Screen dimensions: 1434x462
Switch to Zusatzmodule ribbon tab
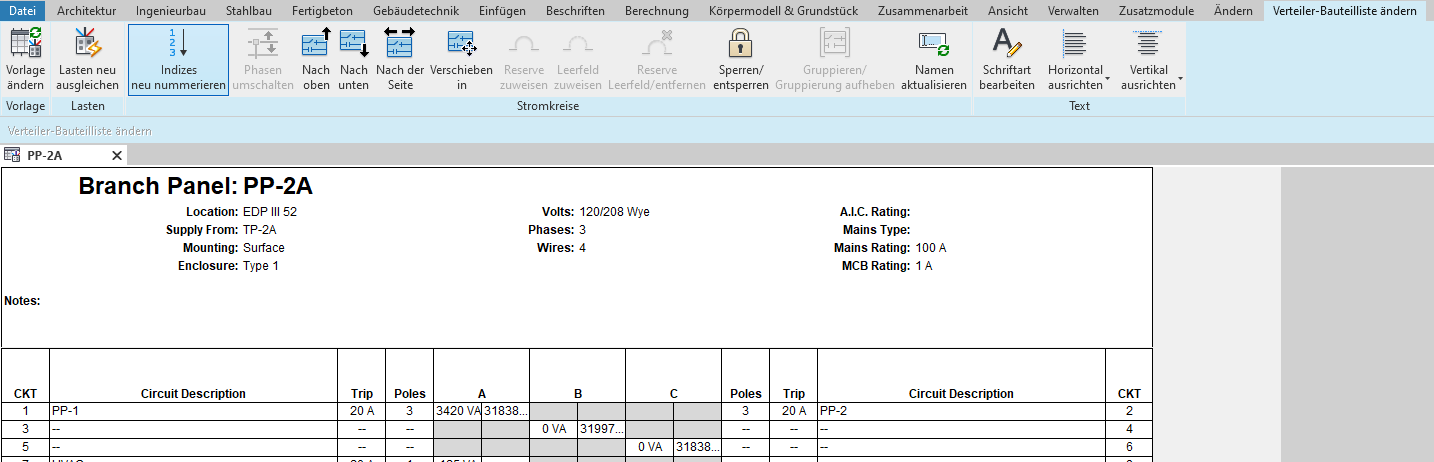(x=1156, y=11)
